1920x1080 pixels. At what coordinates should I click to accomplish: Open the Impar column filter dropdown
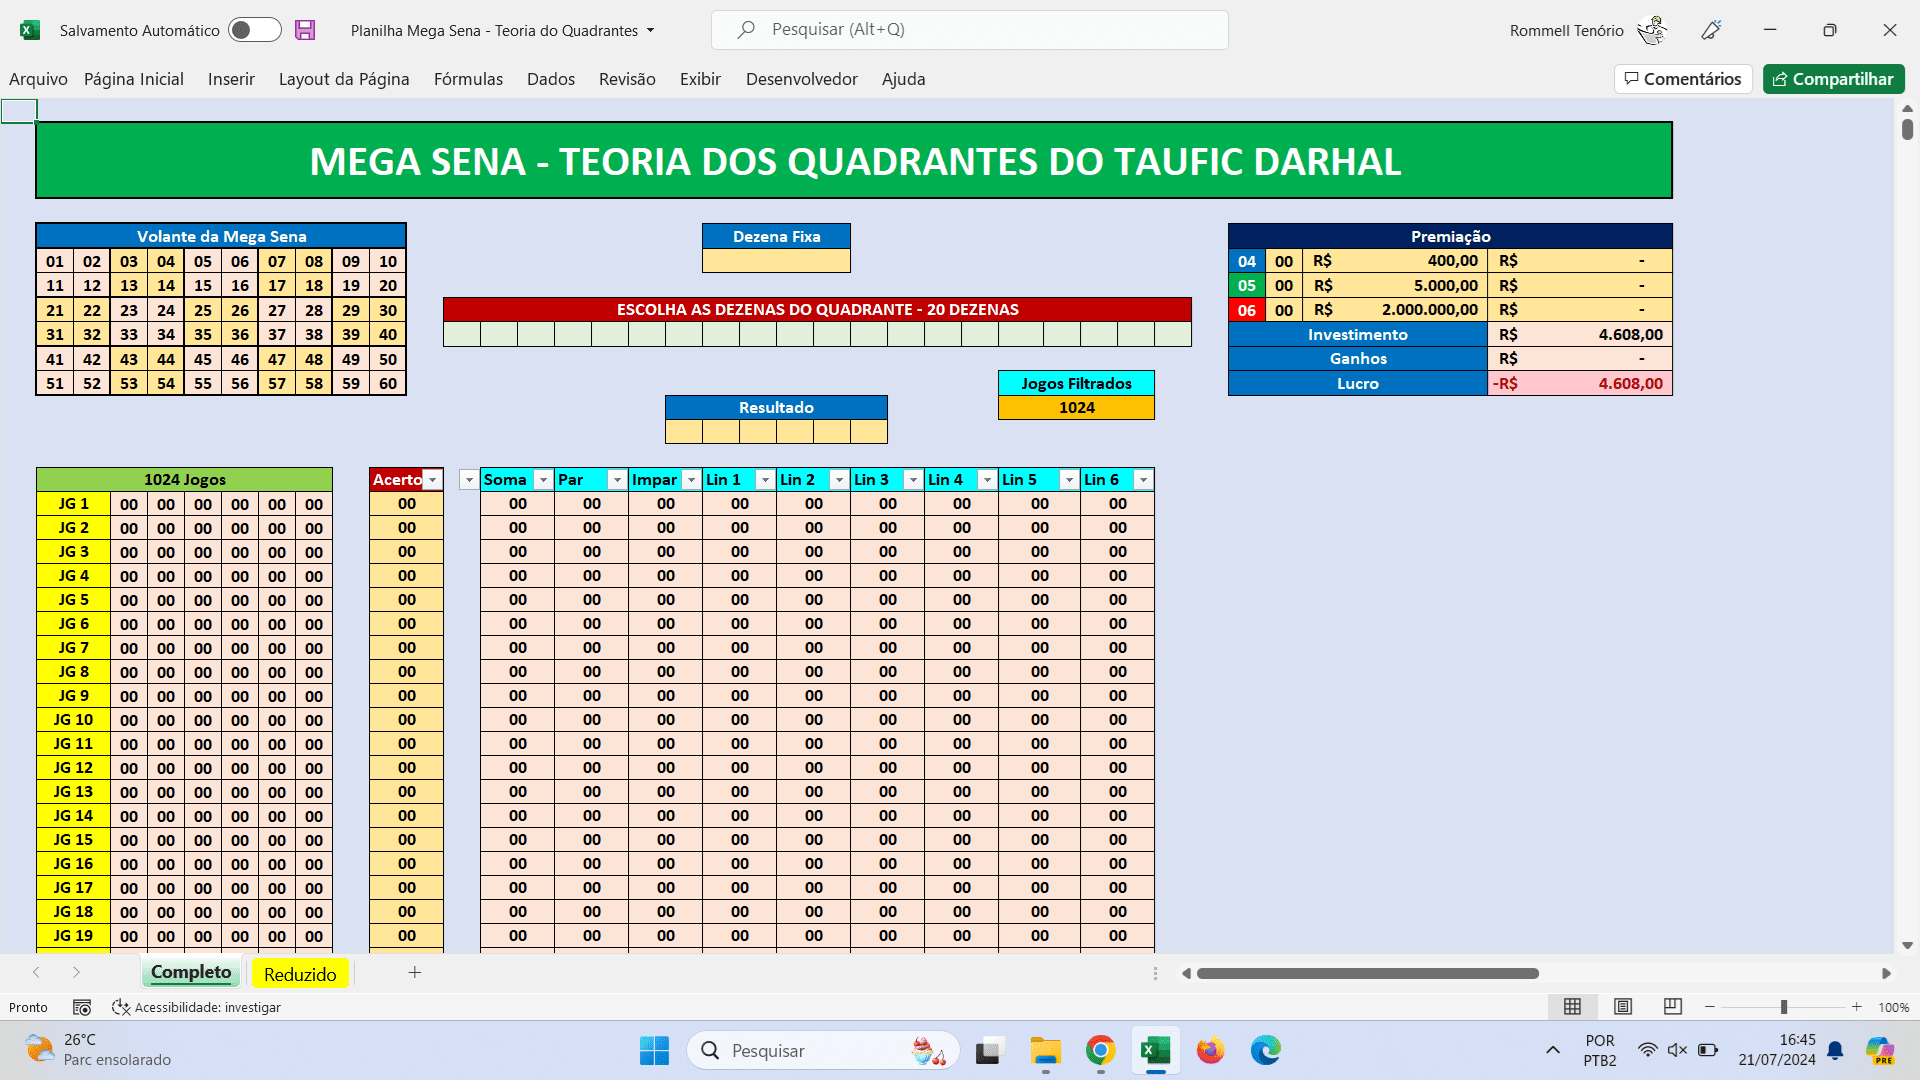[691, 480]
